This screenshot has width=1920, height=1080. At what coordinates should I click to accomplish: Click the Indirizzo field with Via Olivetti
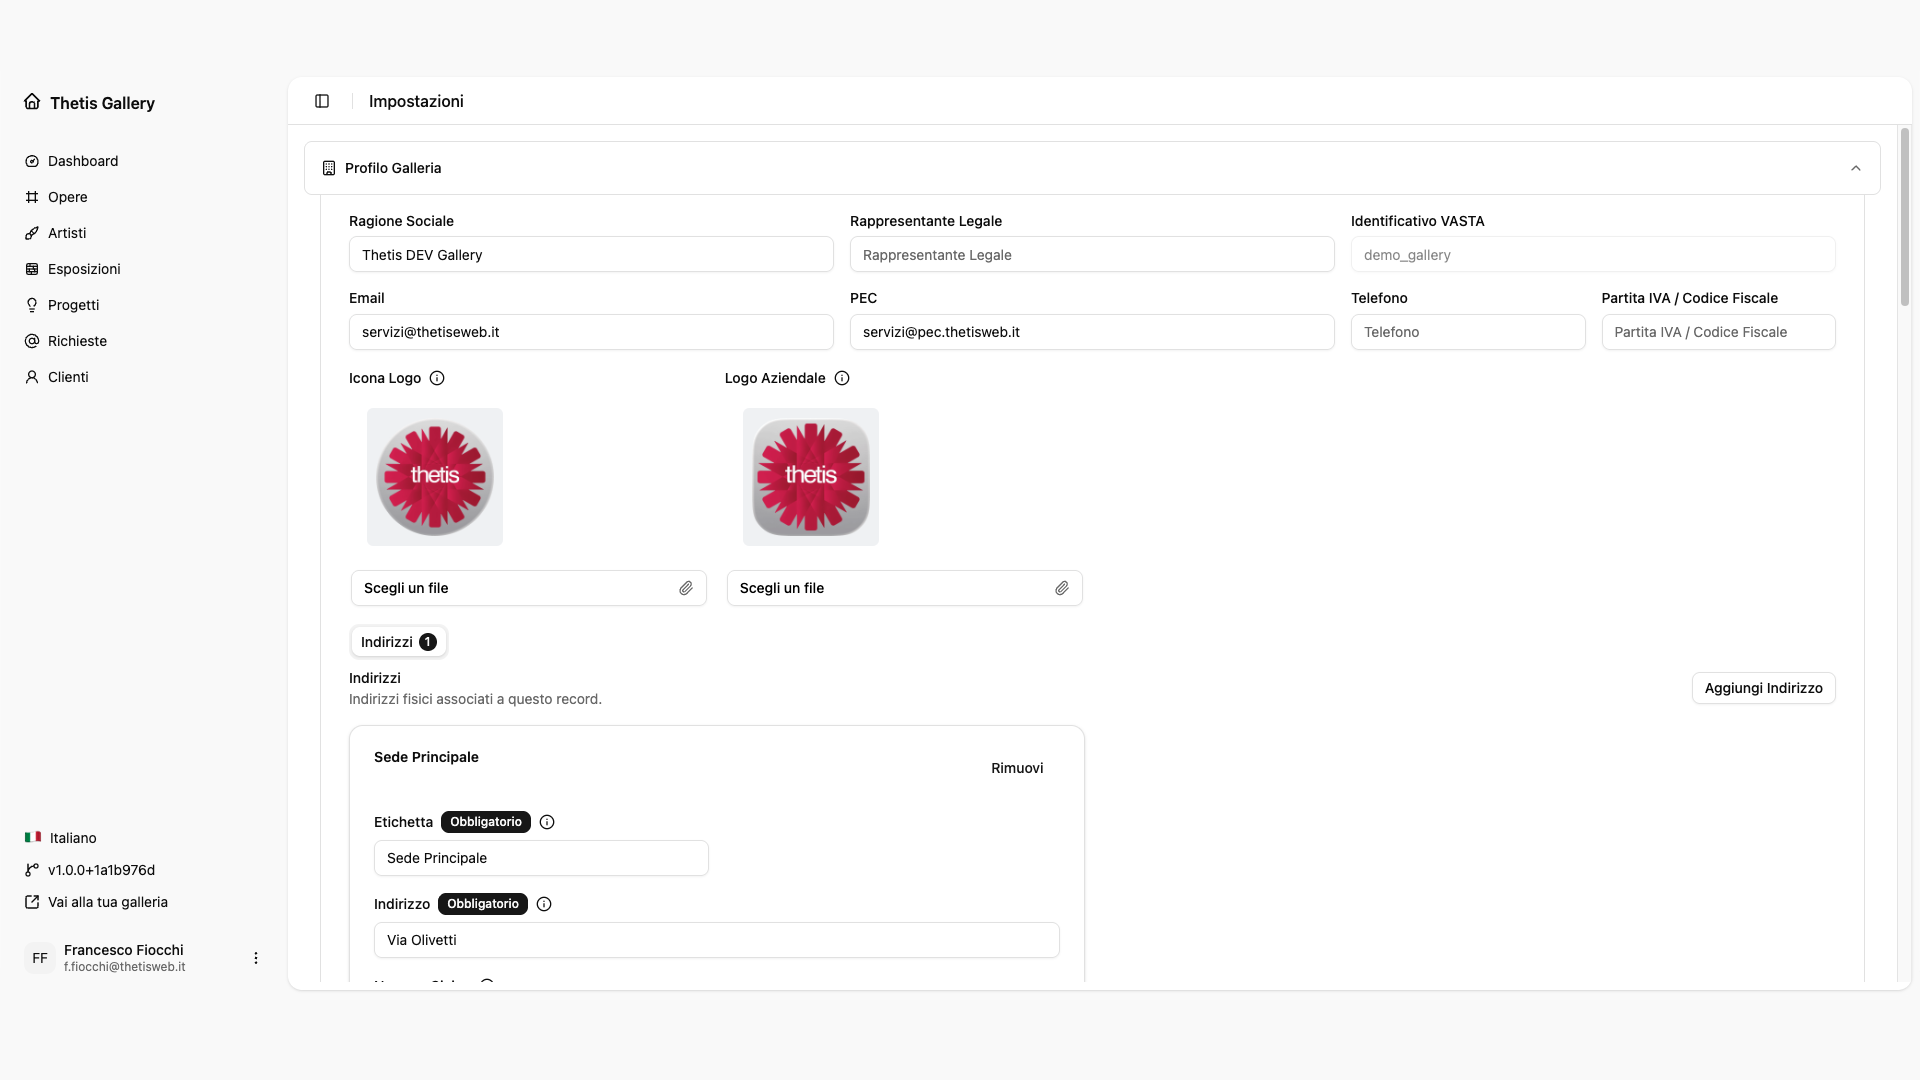click(717, 940)
